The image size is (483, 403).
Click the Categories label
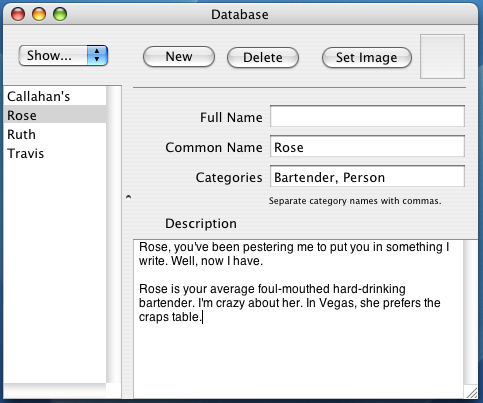229,177
